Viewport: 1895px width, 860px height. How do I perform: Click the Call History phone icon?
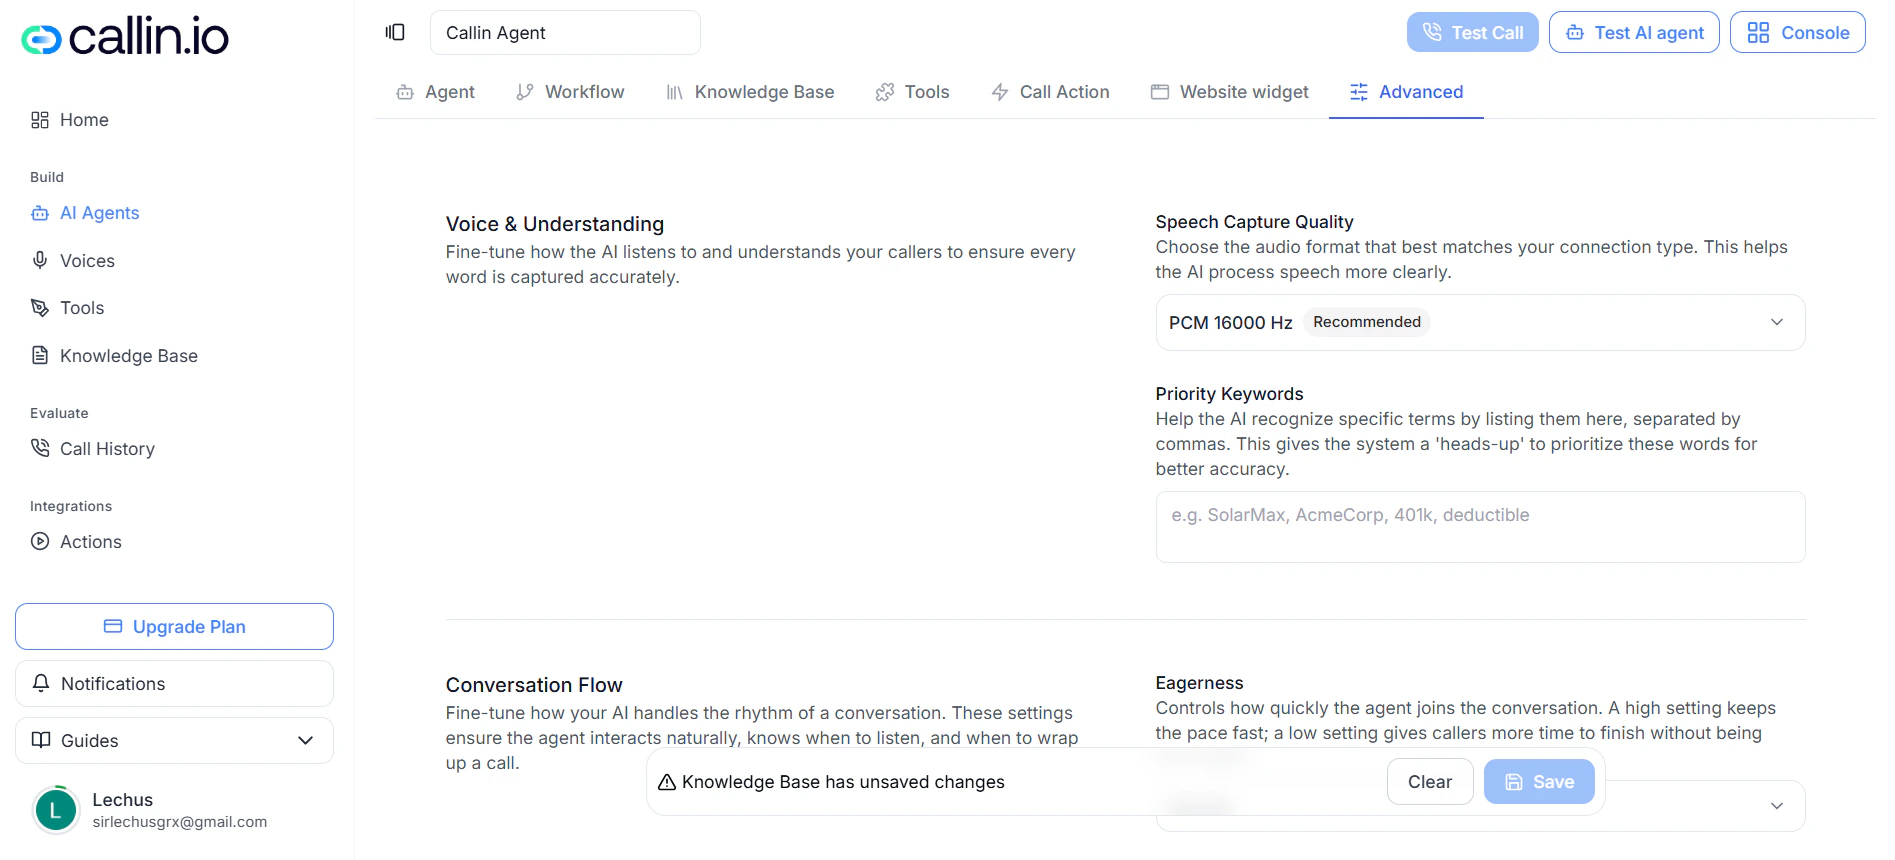click(x=40, y=448)
